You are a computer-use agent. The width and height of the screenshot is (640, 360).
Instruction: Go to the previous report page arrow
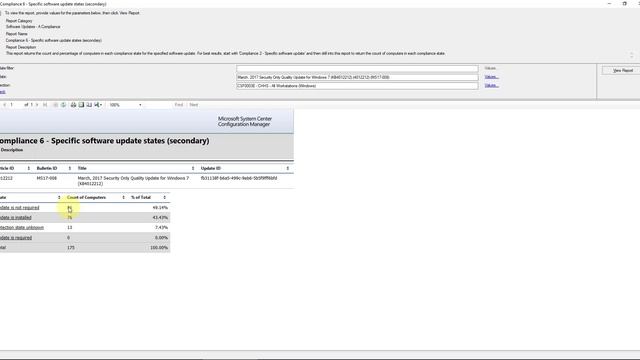(x=4, y=105)
